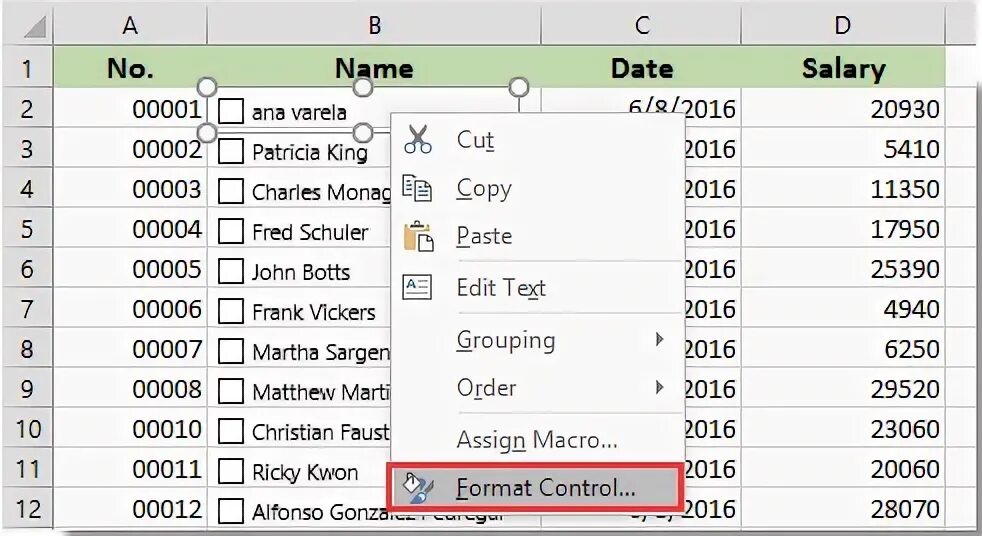Select the Edit Text menu entry
The image size is (982, 536).
[x=501, y=288]
